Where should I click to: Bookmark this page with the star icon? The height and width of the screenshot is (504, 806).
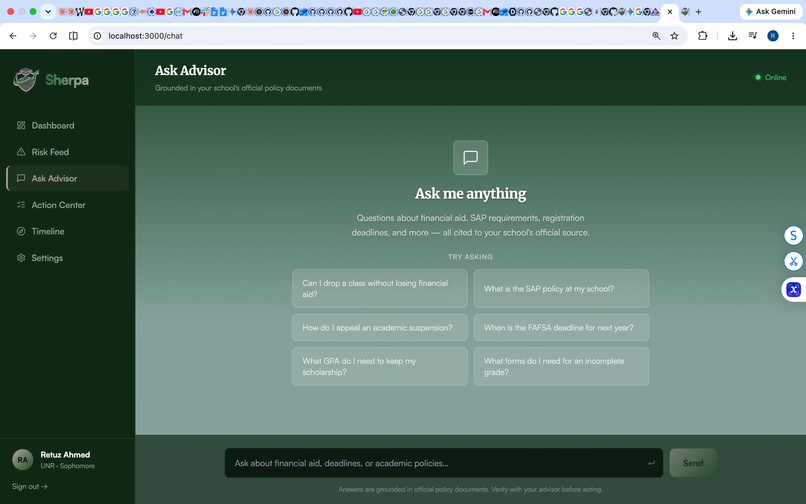(674, 35)
